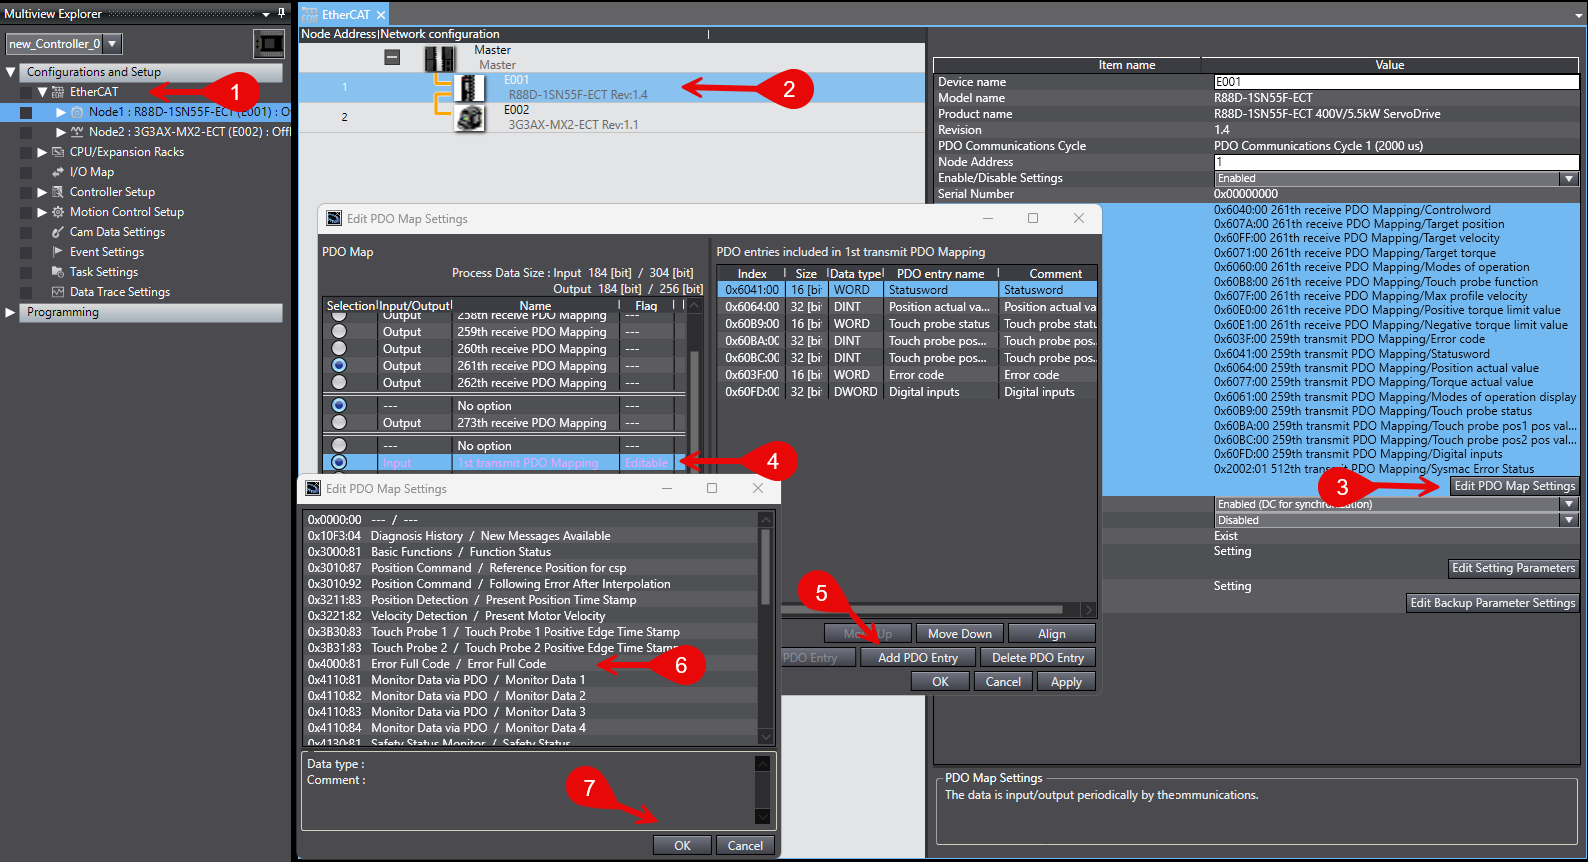This screenshot has height=862, width=1588.
Task: Click OK in the PDO entry picker dialog
Action: click(x=682, y=846)
